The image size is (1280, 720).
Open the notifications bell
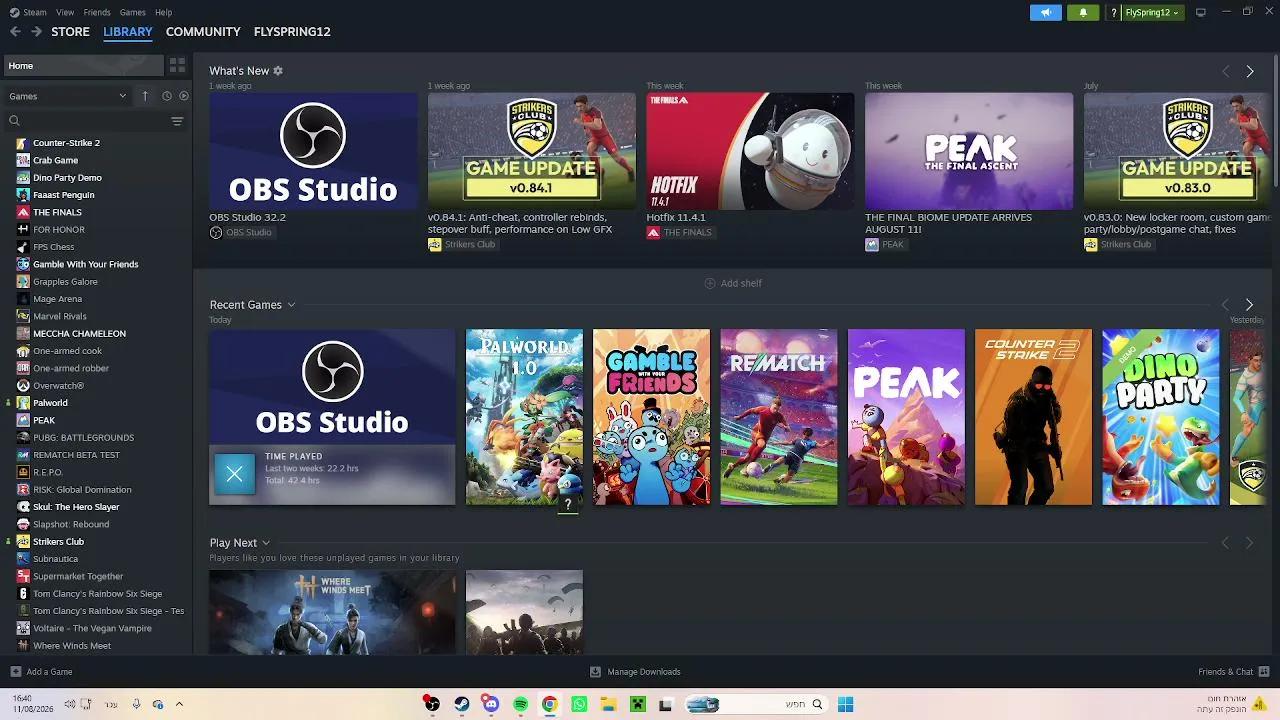coord(1083,13)
